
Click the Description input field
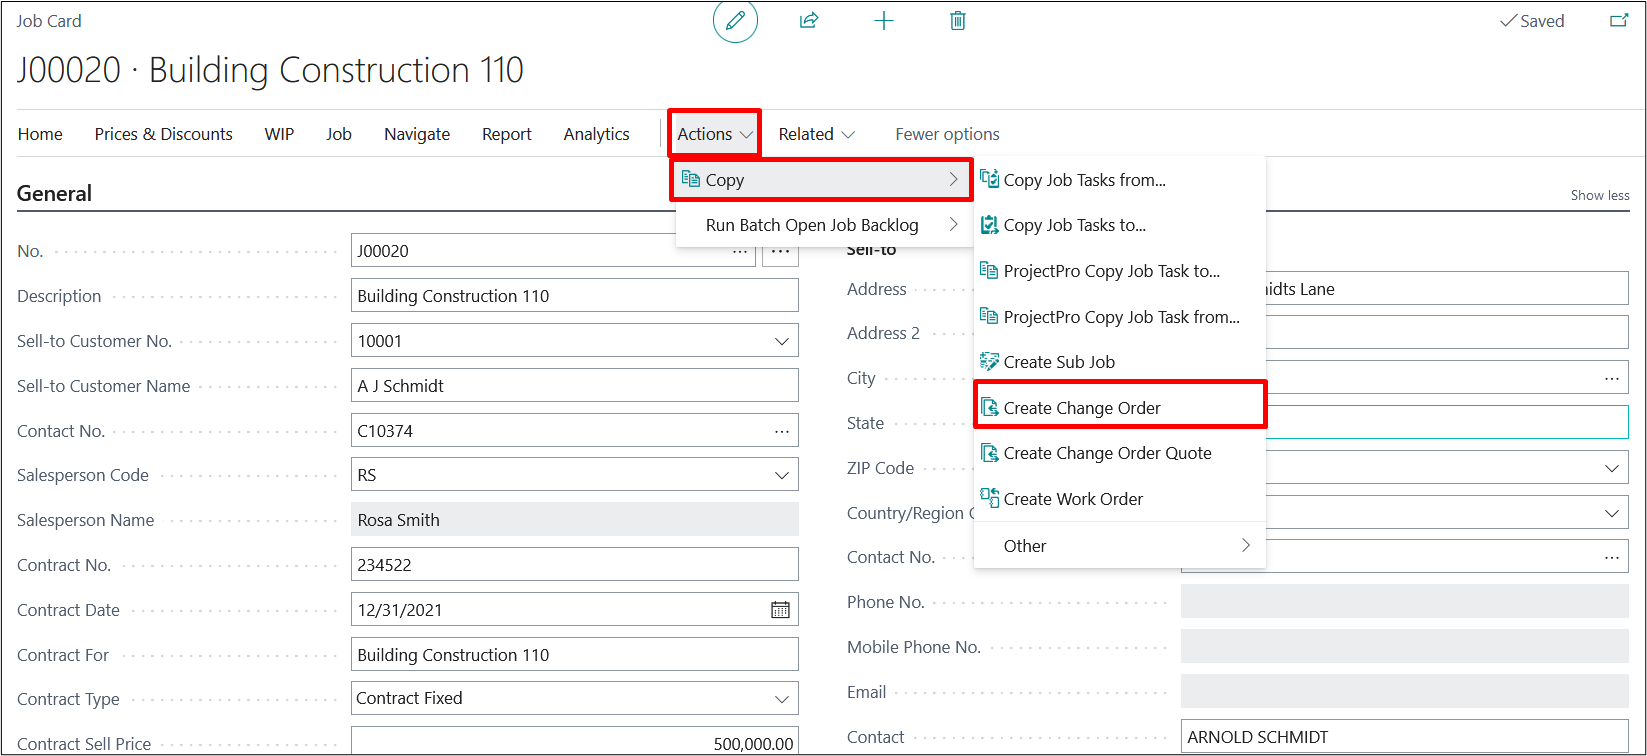(x=574, y=296)
